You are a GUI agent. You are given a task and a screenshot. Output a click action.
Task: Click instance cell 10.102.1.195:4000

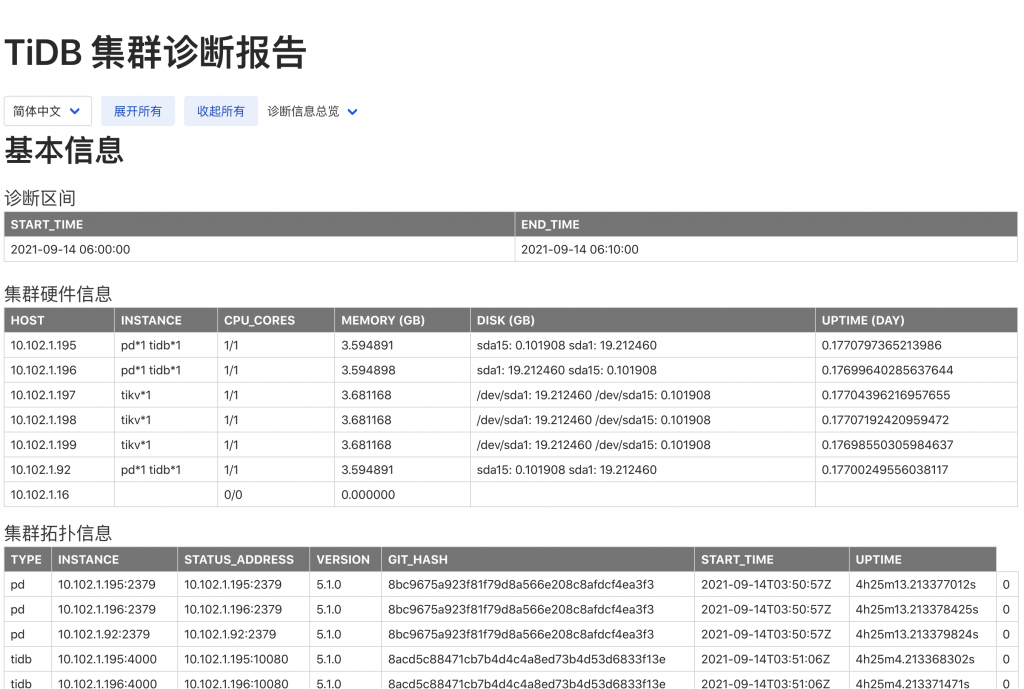click(x=114, y=659)
